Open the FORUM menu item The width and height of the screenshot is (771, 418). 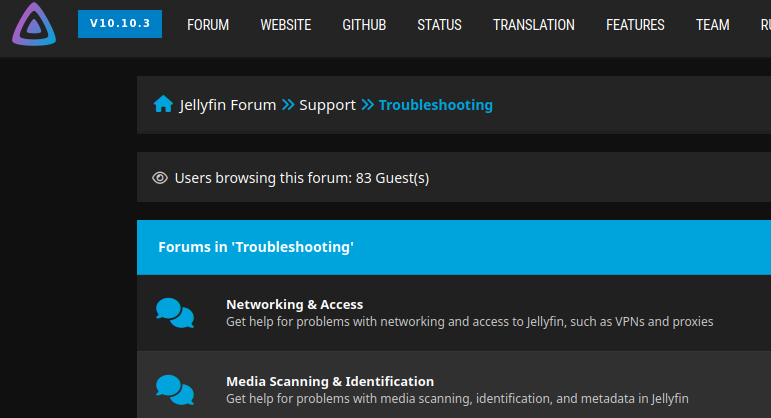point(208,25)
